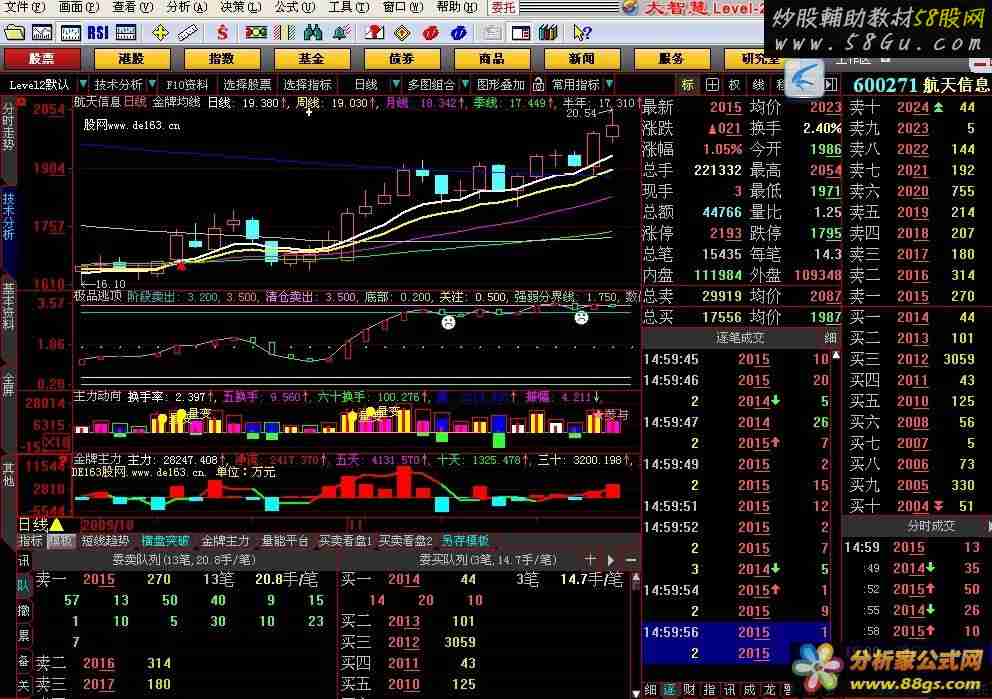Click the window layout panel icon
992x699 pixels.
521,32
